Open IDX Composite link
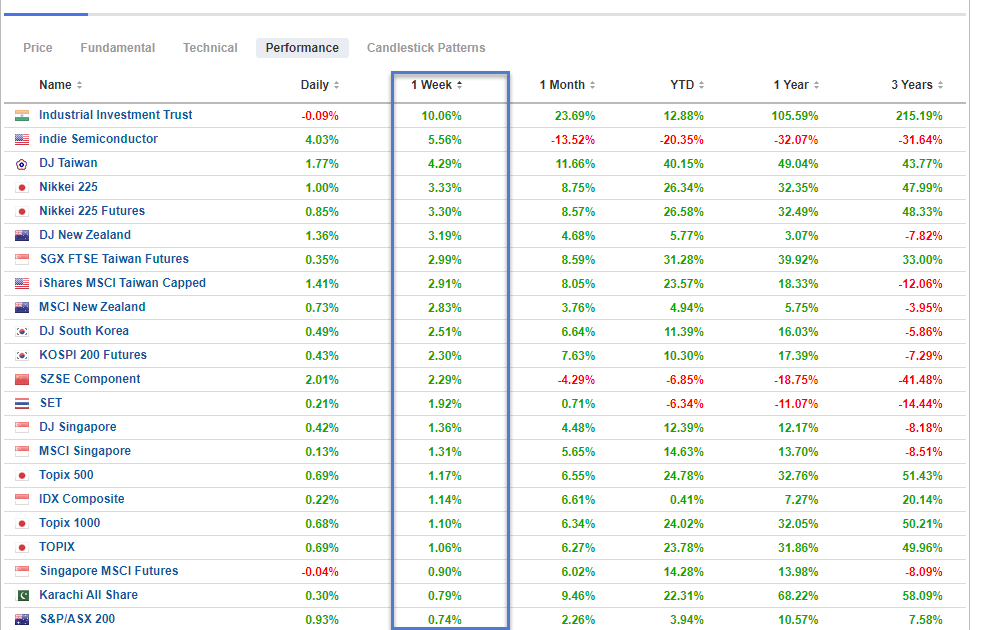The height and width of the screenshot is (630, 1001). click(82, 499)
